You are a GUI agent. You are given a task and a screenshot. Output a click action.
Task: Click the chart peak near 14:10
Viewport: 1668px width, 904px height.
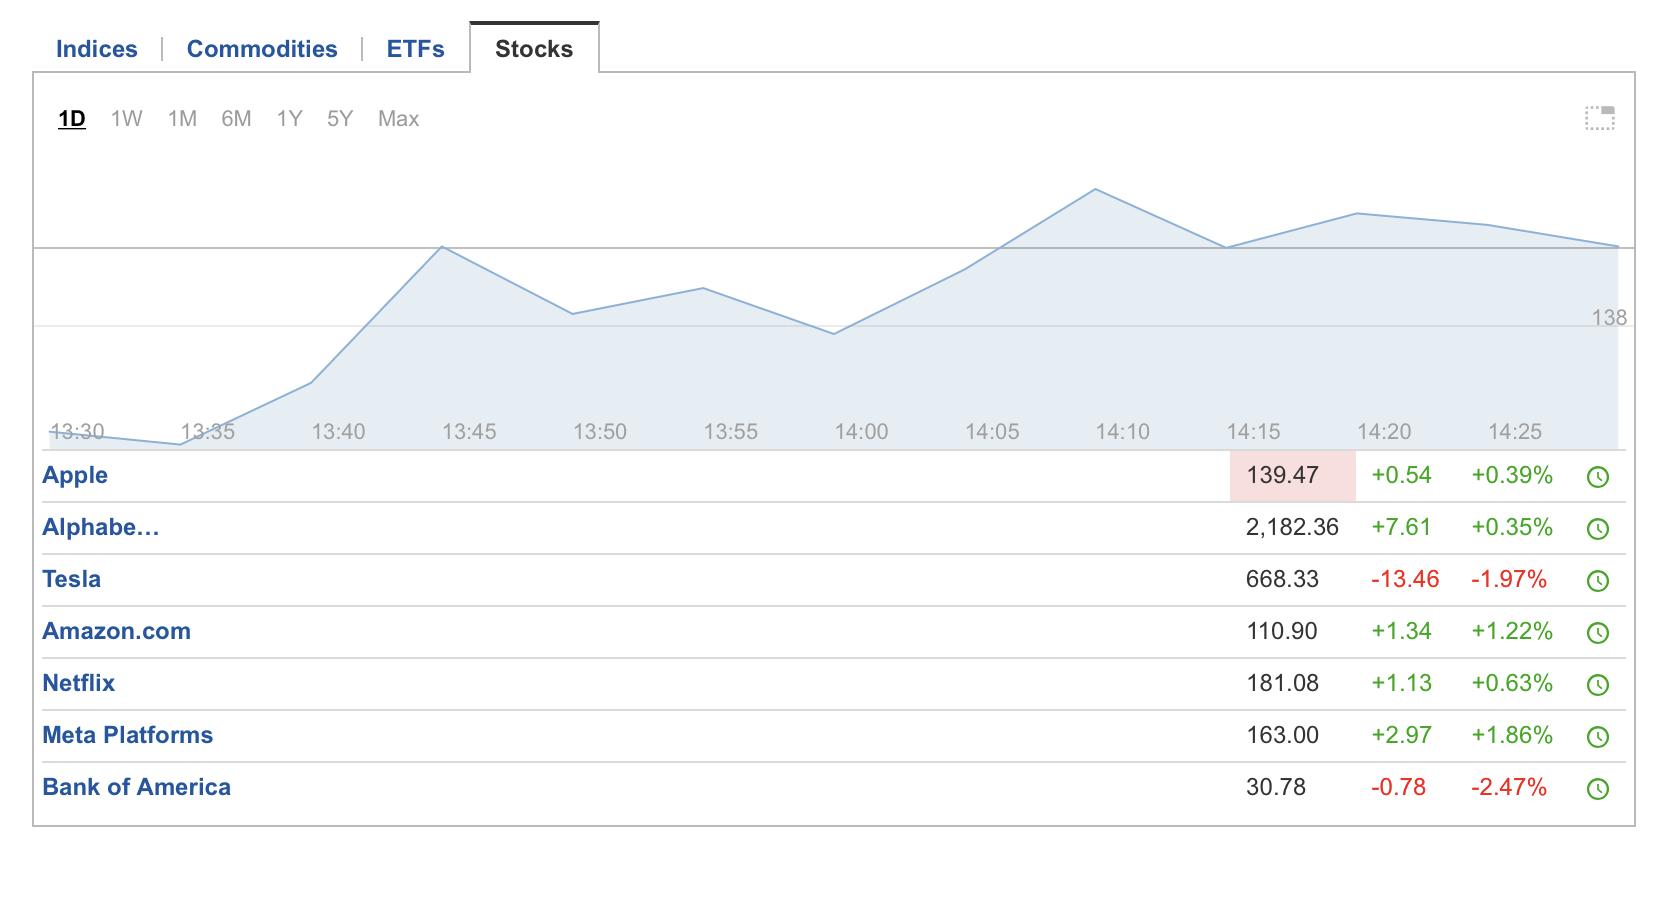[x=1096, y=189]
